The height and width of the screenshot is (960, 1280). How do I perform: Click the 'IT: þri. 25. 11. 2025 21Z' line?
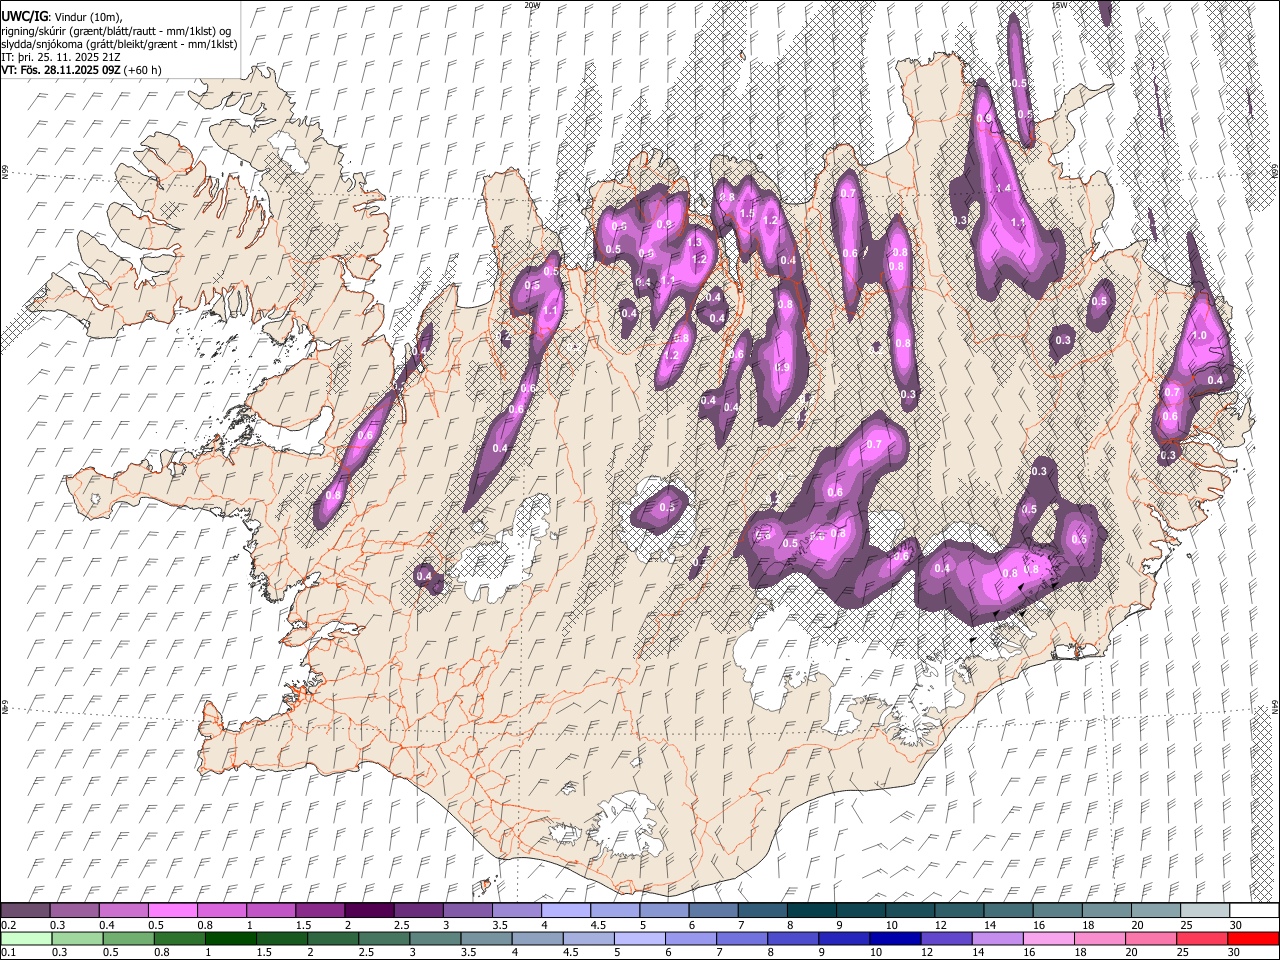tap(63, 57)
